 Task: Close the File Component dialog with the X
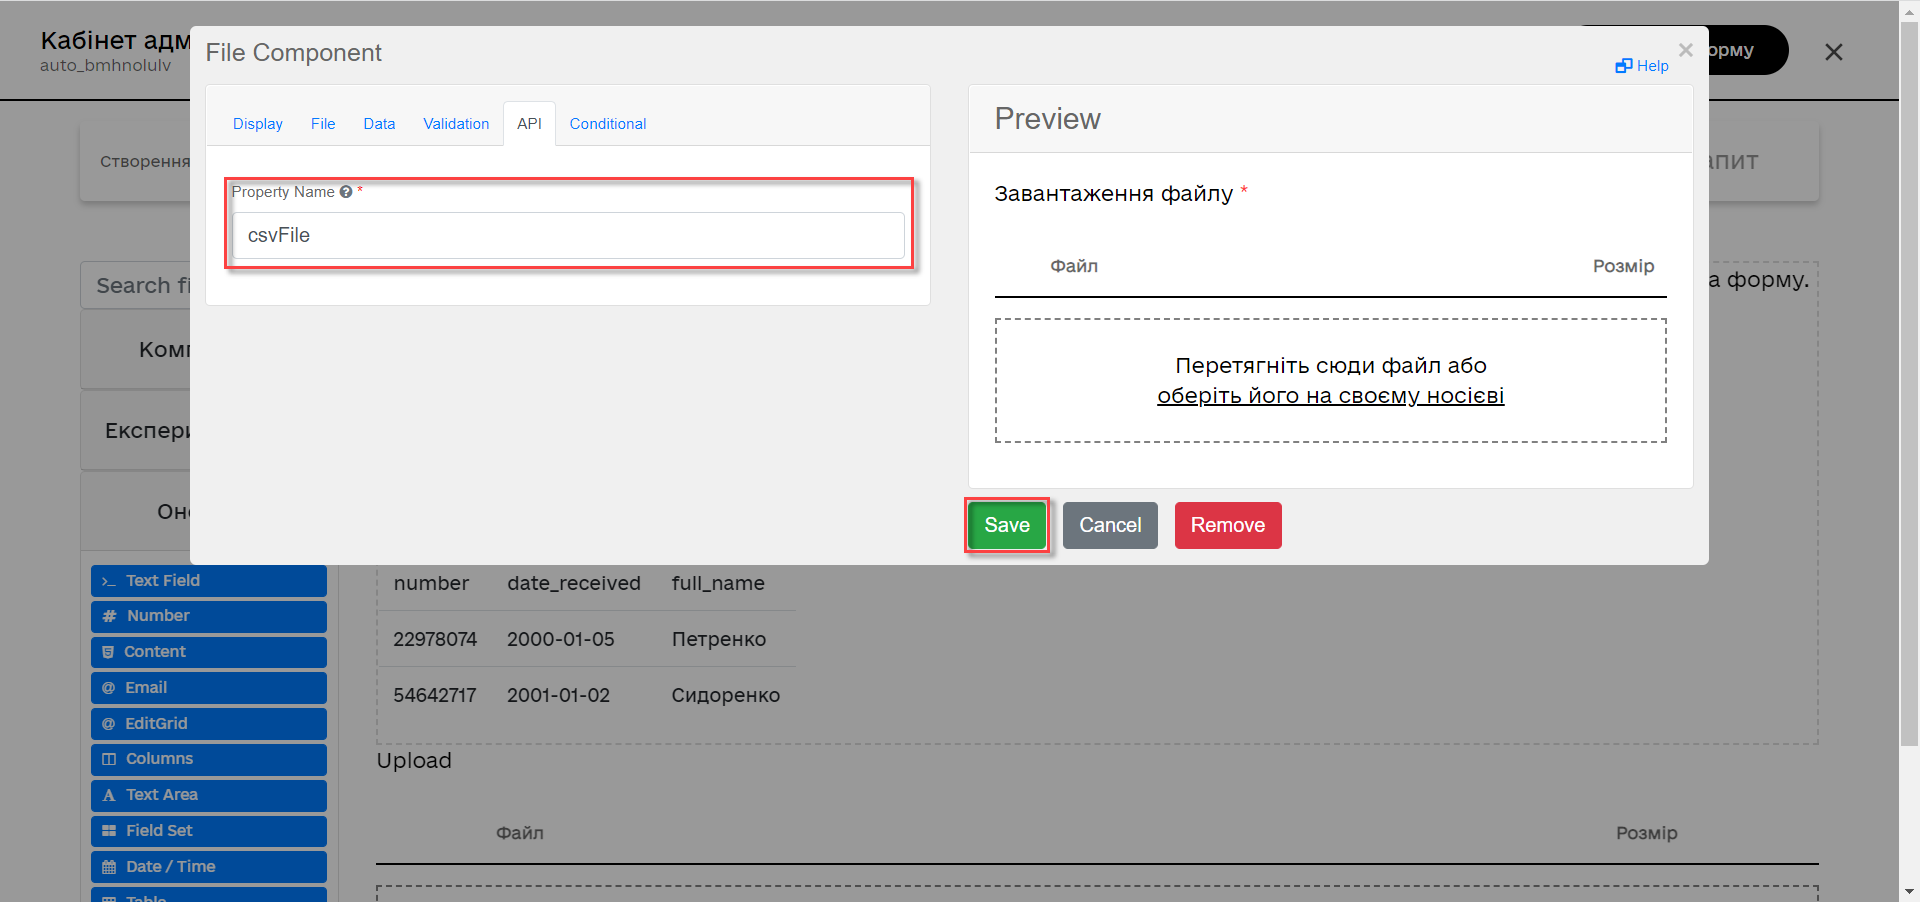pos(1685,50)
